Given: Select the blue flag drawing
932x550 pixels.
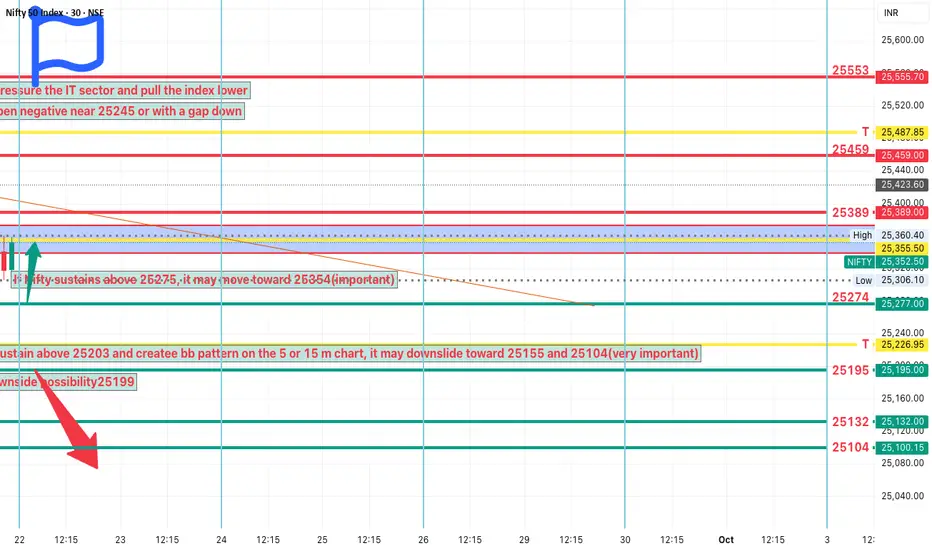Looking at the screenshot, I should [67, 48].
